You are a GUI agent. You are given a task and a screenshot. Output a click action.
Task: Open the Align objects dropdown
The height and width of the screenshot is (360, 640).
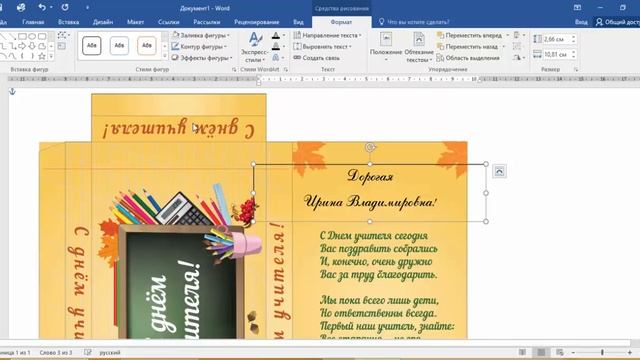519,36
